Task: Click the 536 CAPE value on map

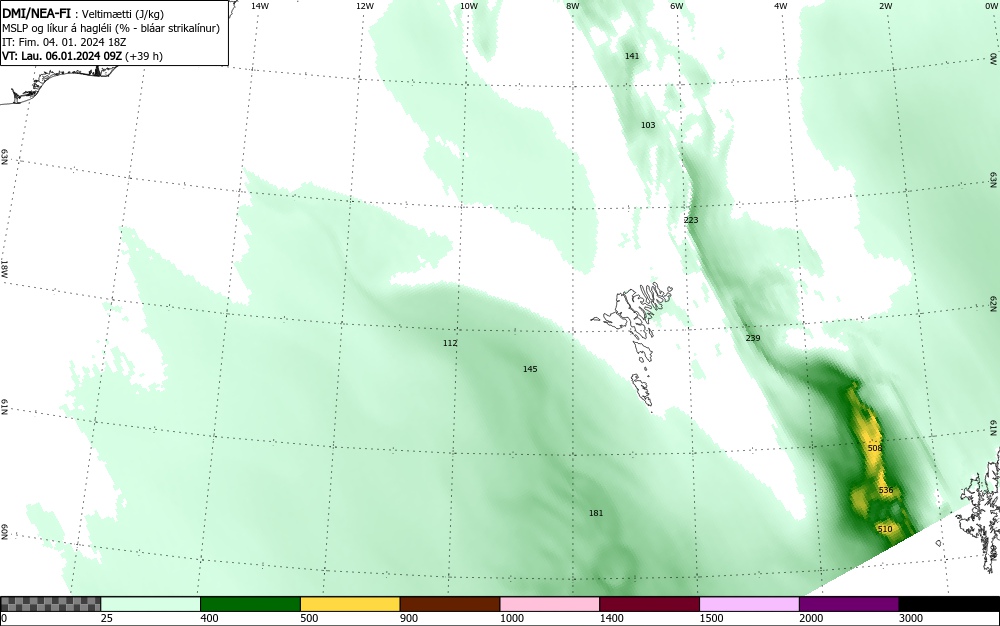Action: 885,490
